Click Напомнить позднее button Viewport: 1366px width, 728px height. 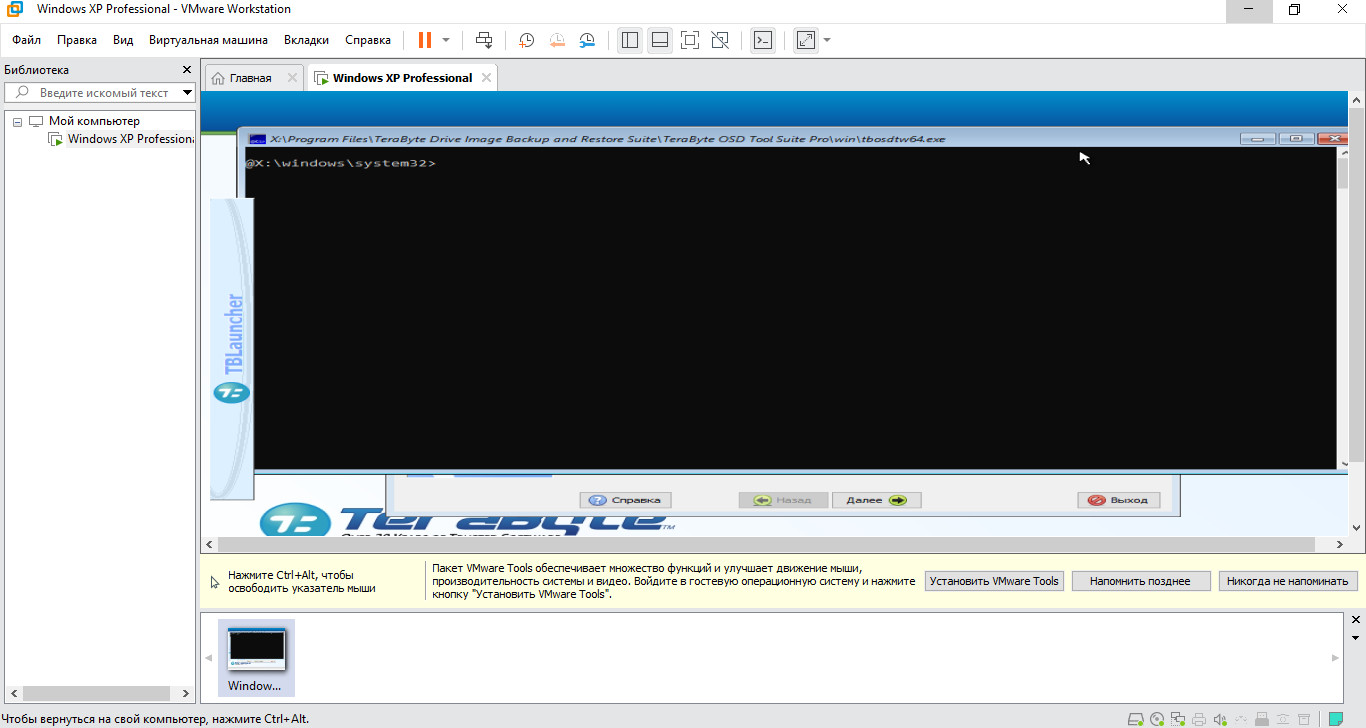tap(1141, 581)
